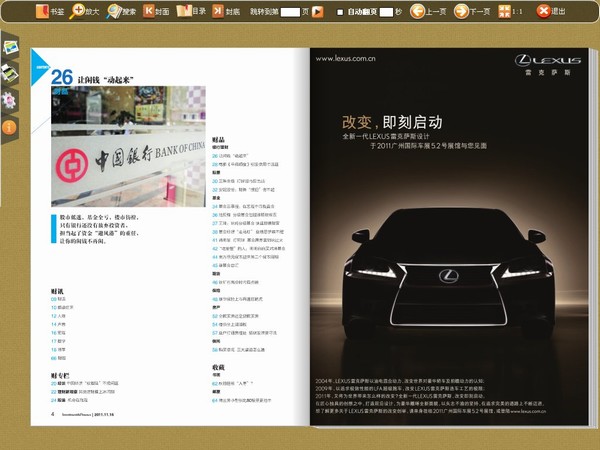
Task: Click contents entry numbered 22 under 财专栏
Action: [83, 392]
